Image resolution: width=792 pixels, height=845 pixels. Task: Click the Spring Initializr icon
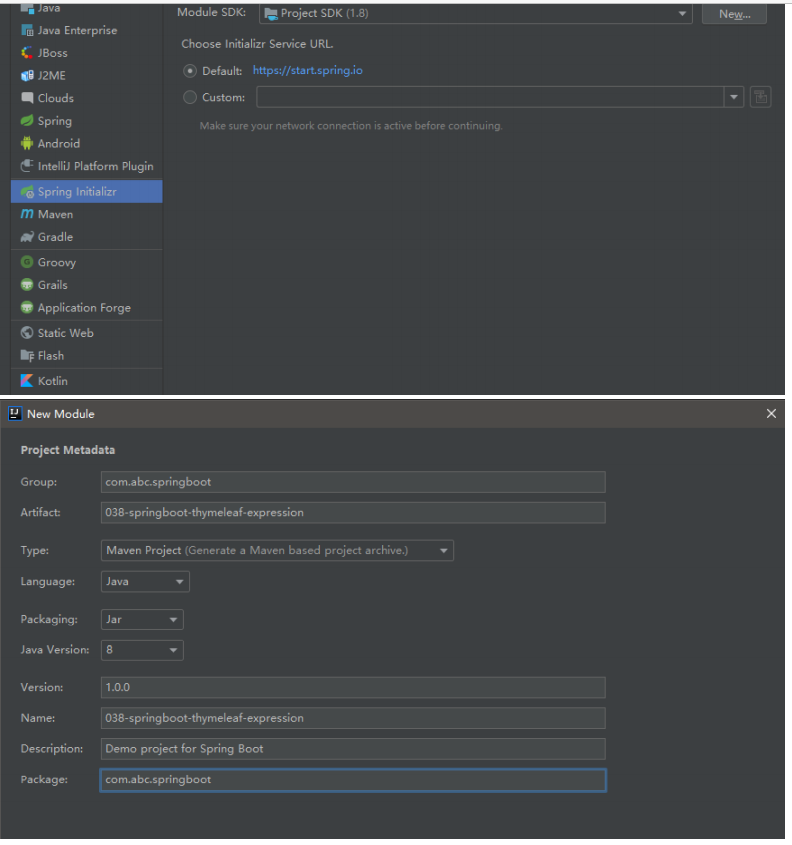pos(27,192)
